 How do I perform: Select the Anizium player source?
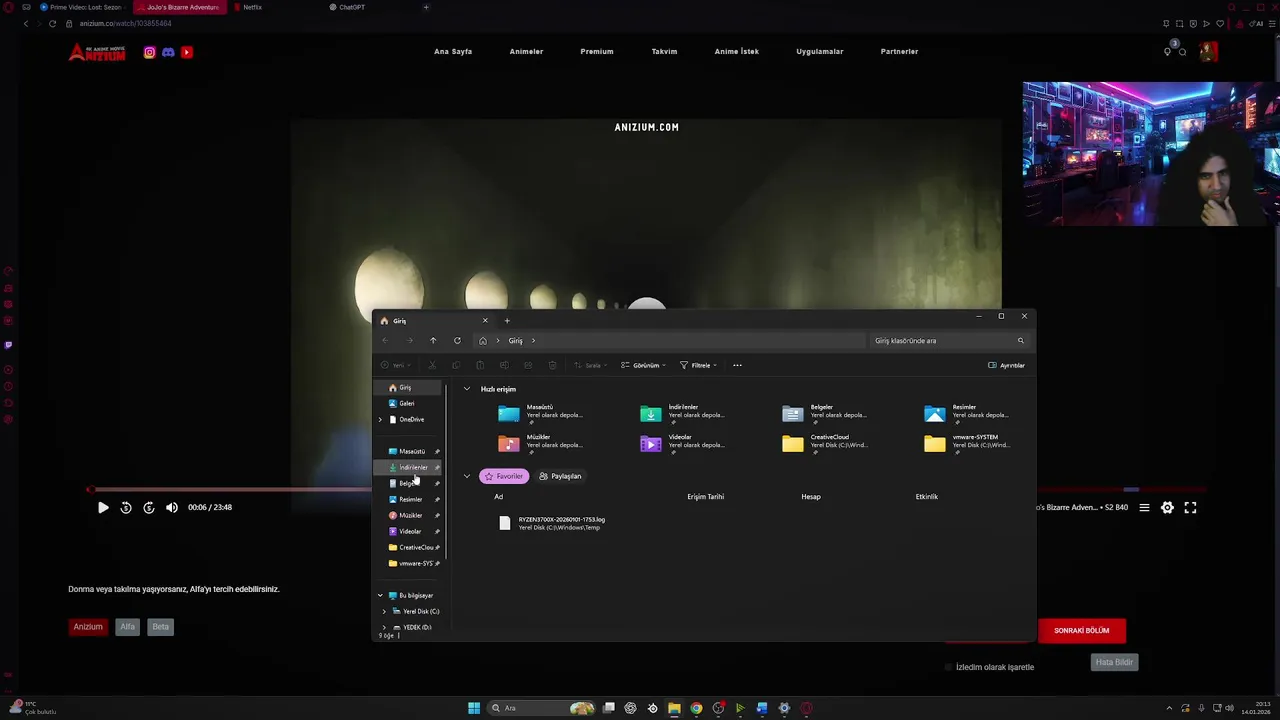[x=88, y=627]
